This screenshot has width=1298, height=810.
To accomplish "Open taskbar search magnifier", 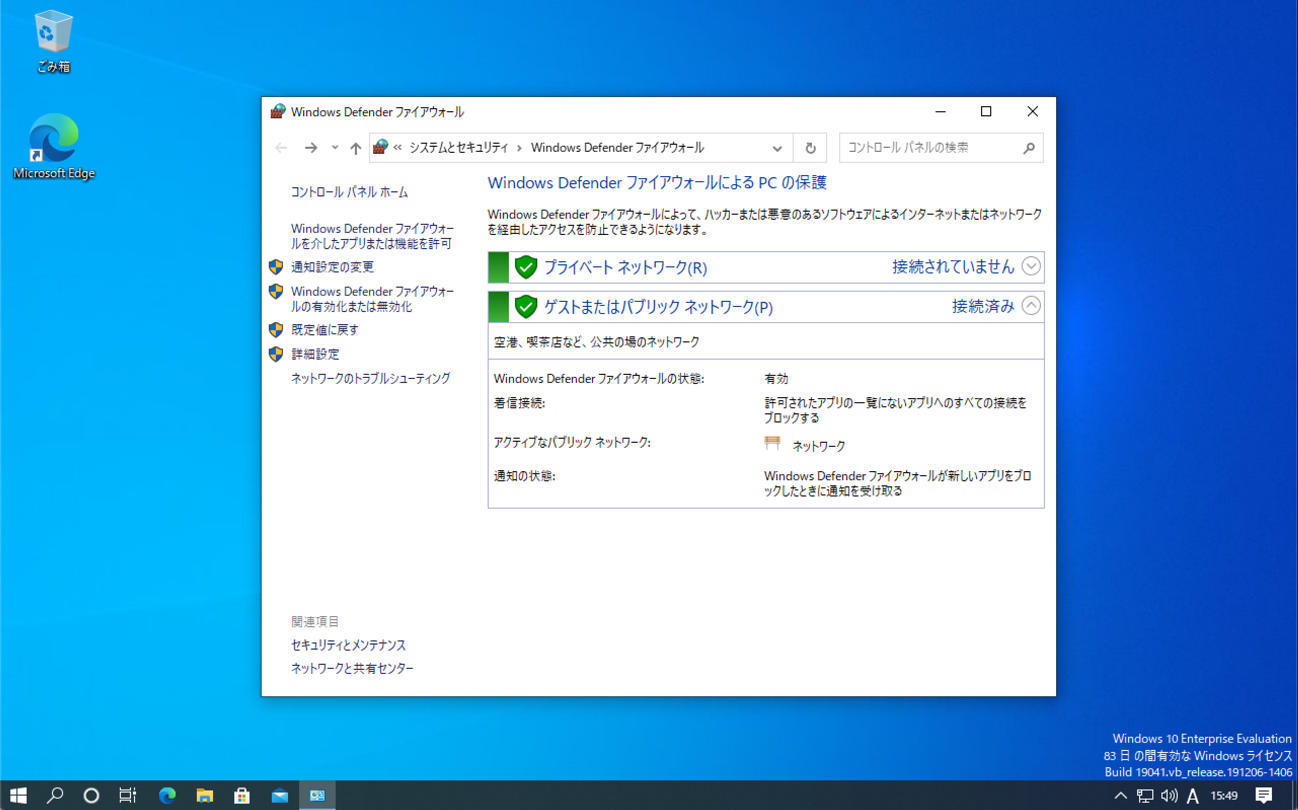I will [55, 796].
